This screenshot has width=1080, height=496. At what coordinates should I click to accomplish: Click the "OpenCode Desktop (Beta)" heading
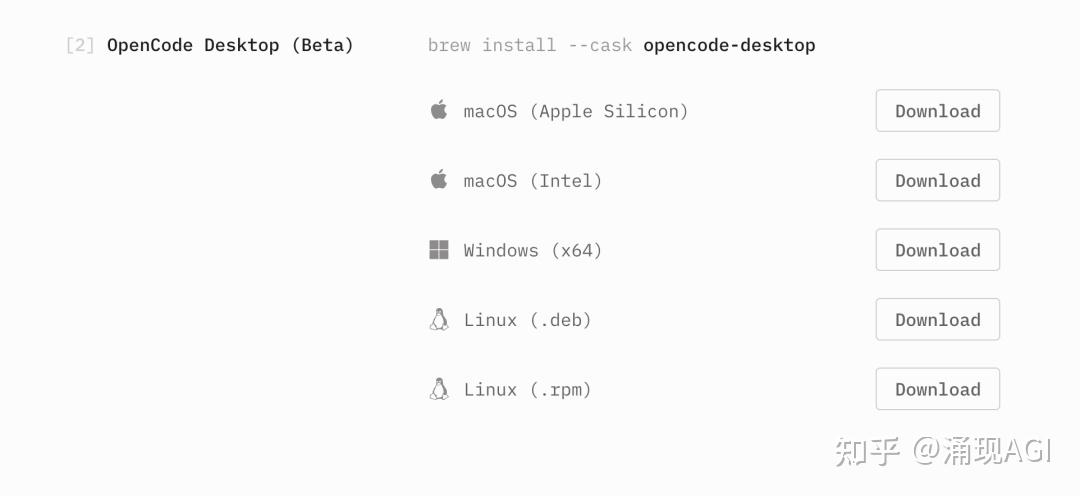click(230, 46)
